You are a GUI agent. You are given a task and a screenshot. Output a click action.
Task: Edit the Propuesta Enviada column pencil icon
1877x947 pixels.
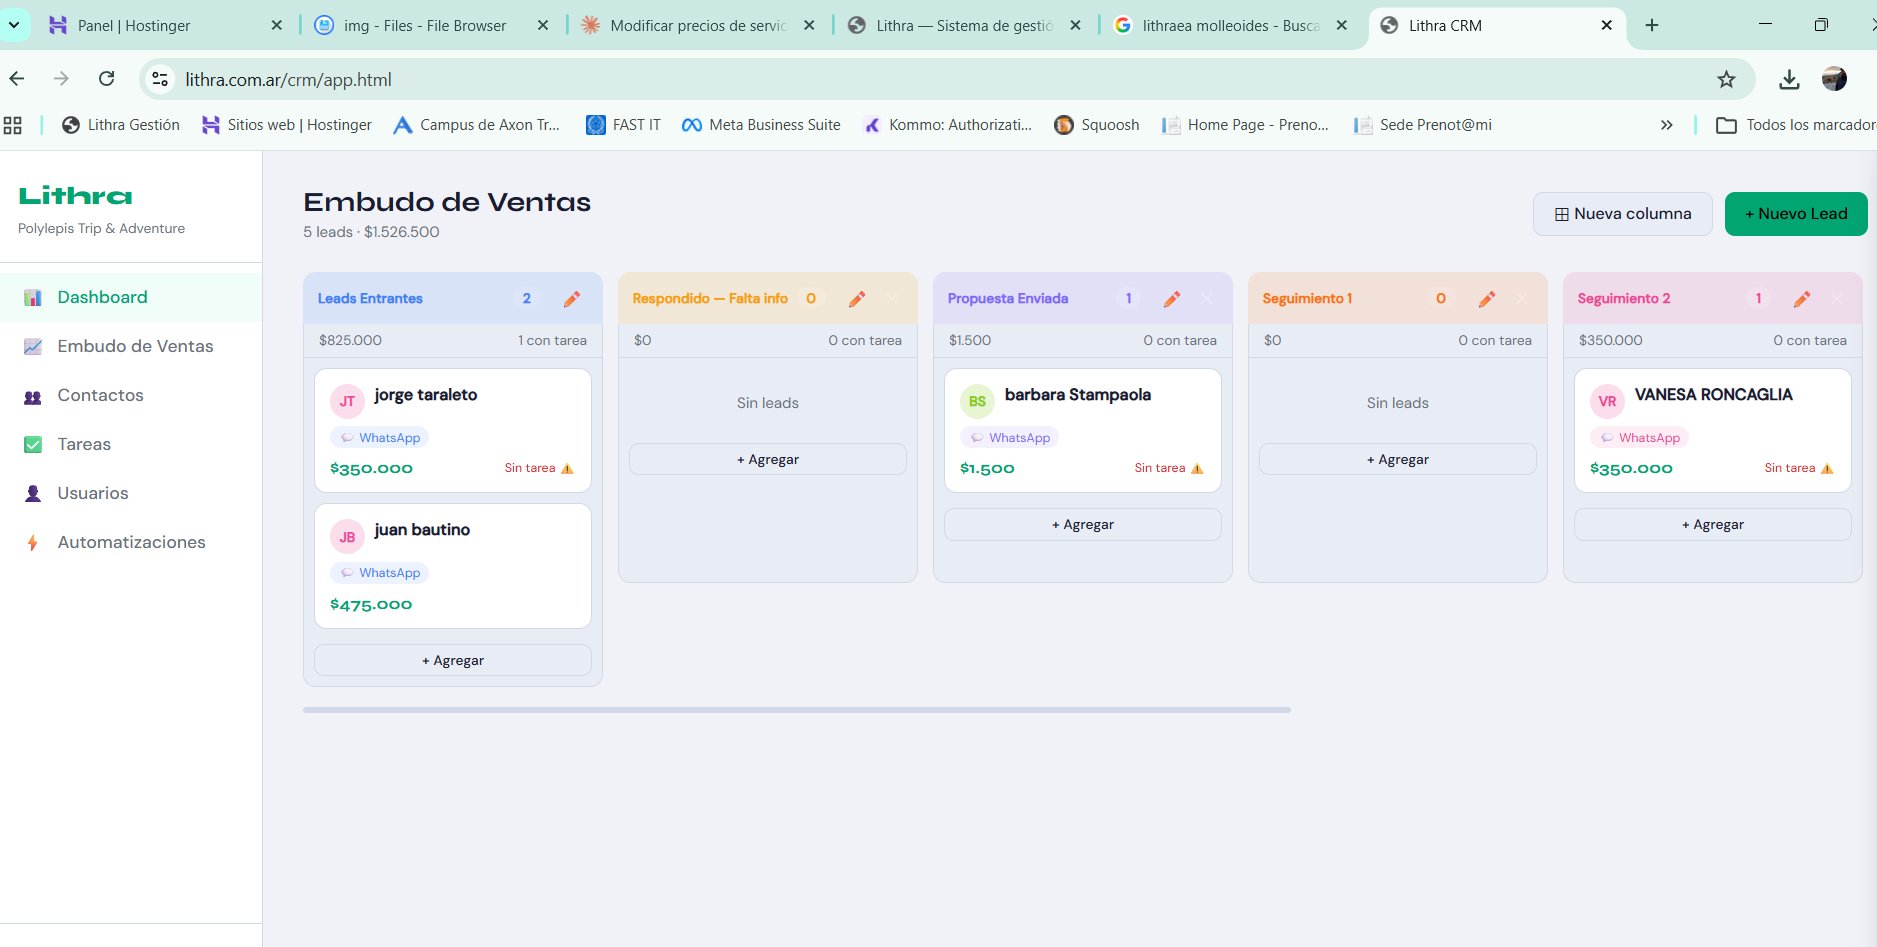click(1172, 299)
